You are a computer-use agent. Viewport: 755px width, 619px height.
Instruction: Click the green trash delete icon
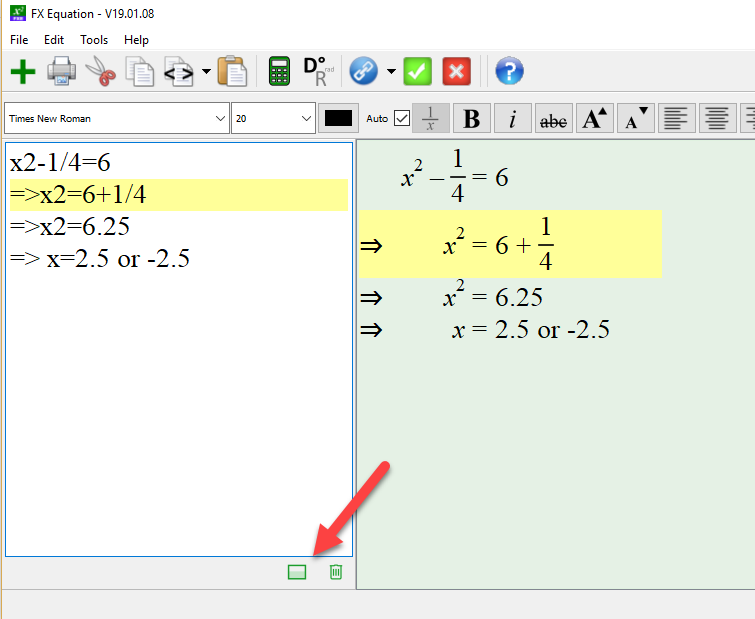click(x=336, y=572)
